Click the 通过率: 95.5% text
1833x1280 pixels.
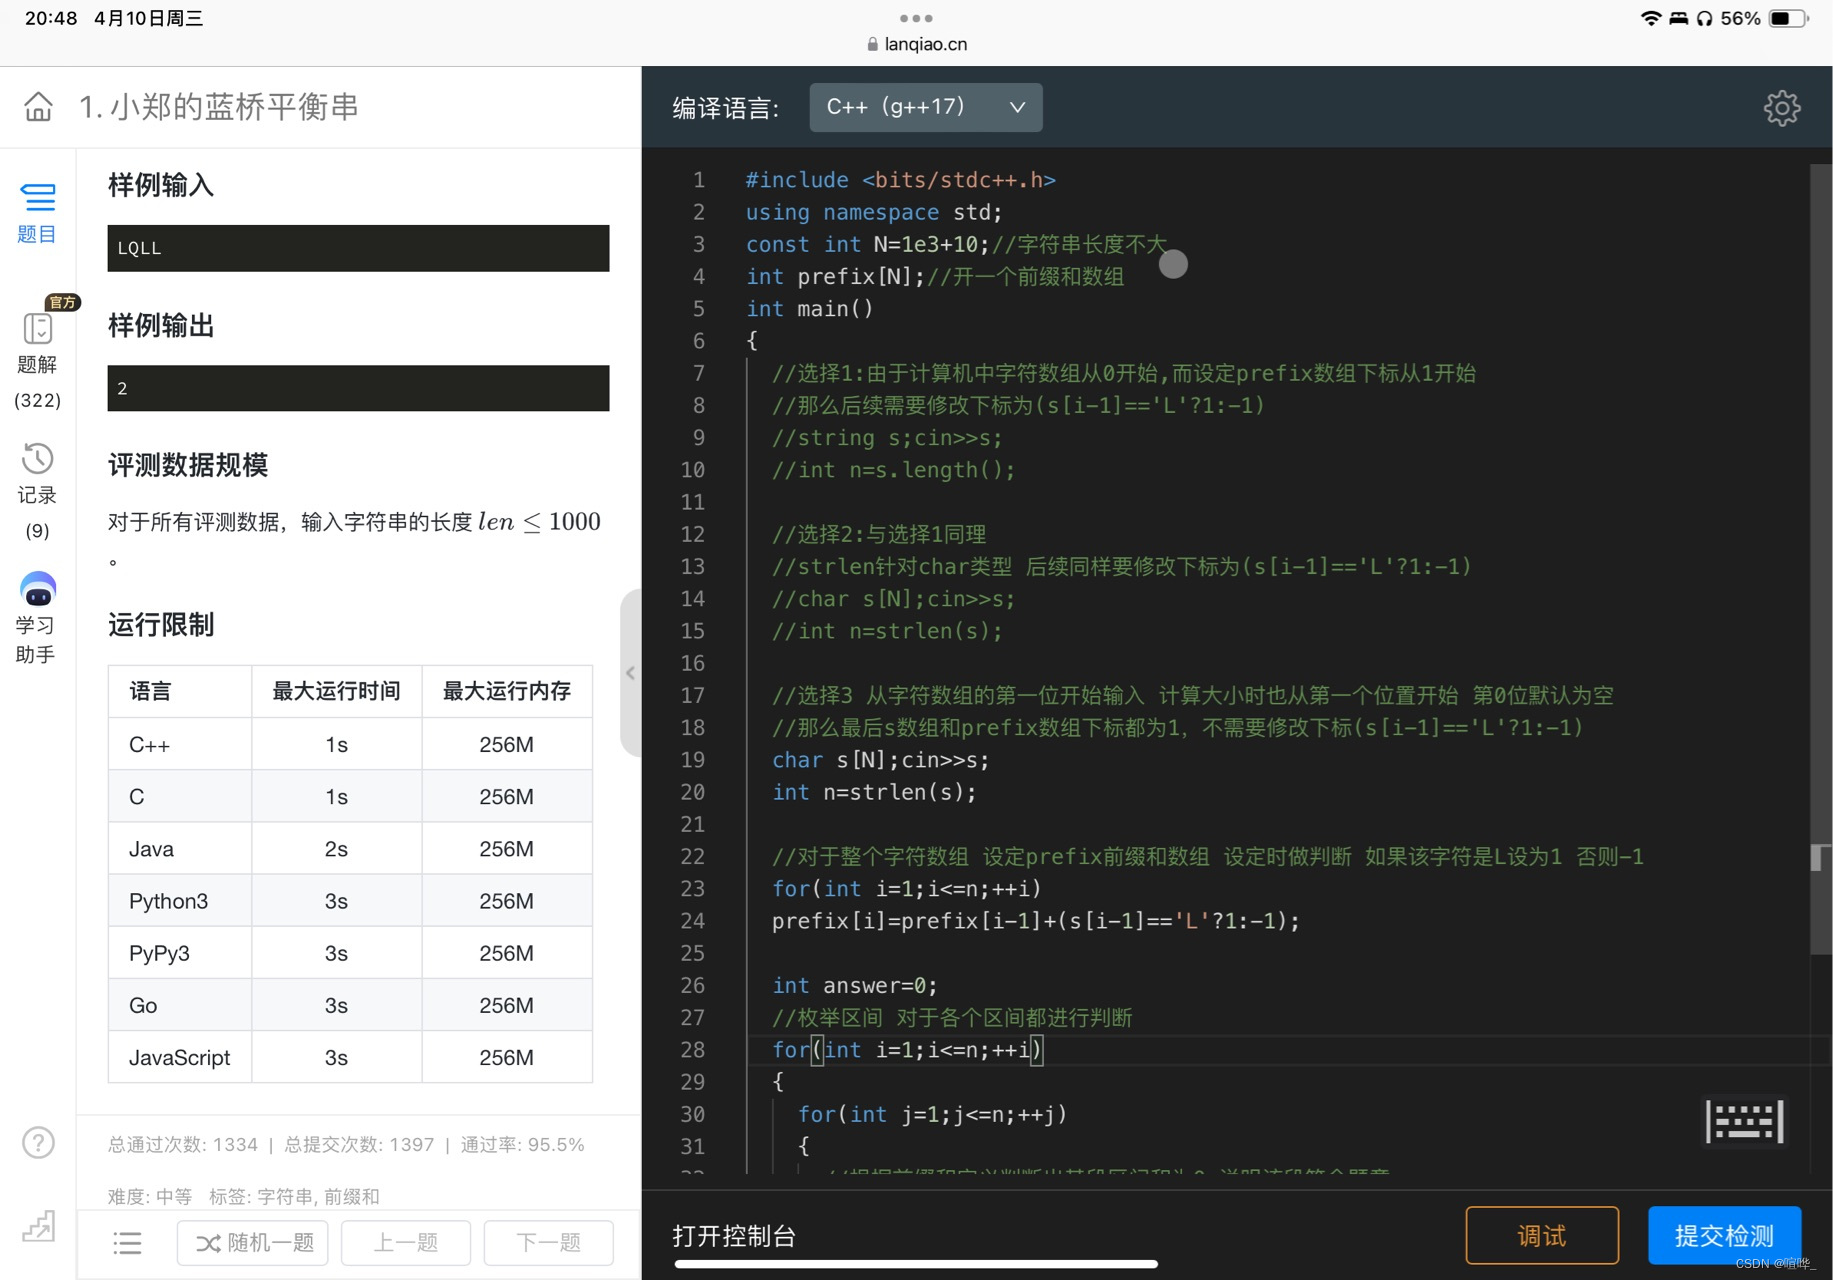(522, 1144)
